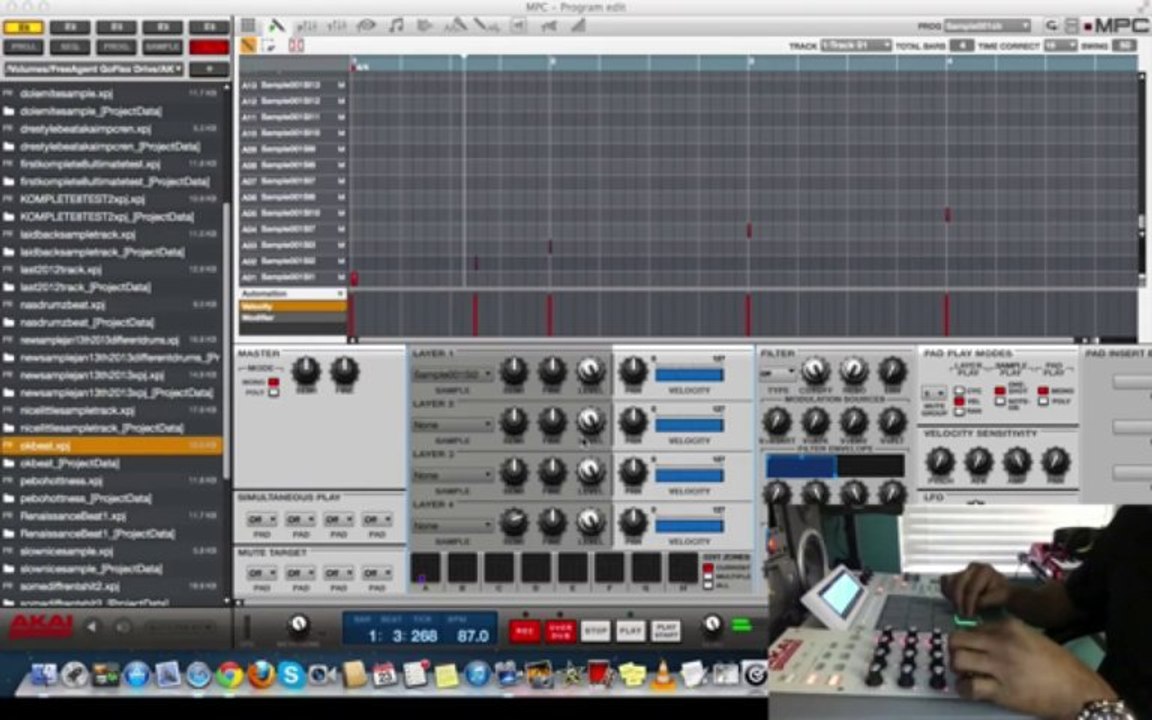
Task: Open the App Store dock icon
Action: [137, 674]
